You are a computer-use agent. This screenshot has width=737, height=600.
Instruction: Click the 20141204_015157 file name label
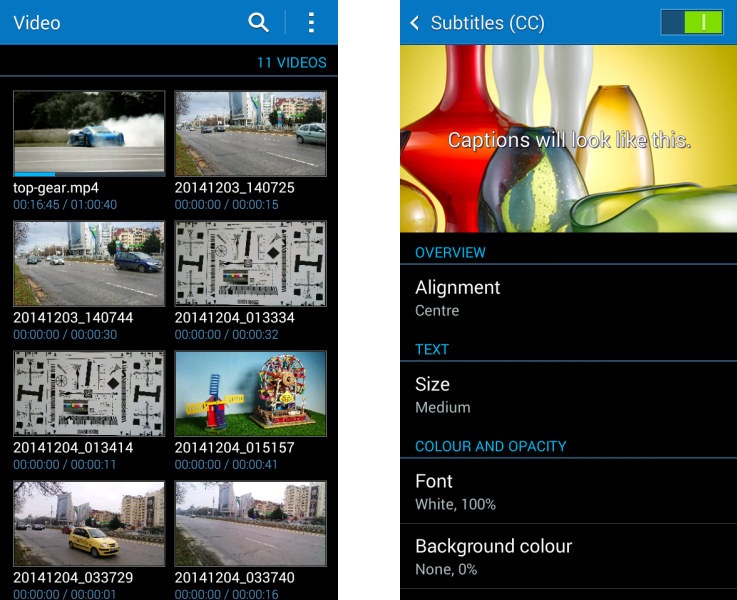[235, 448]
